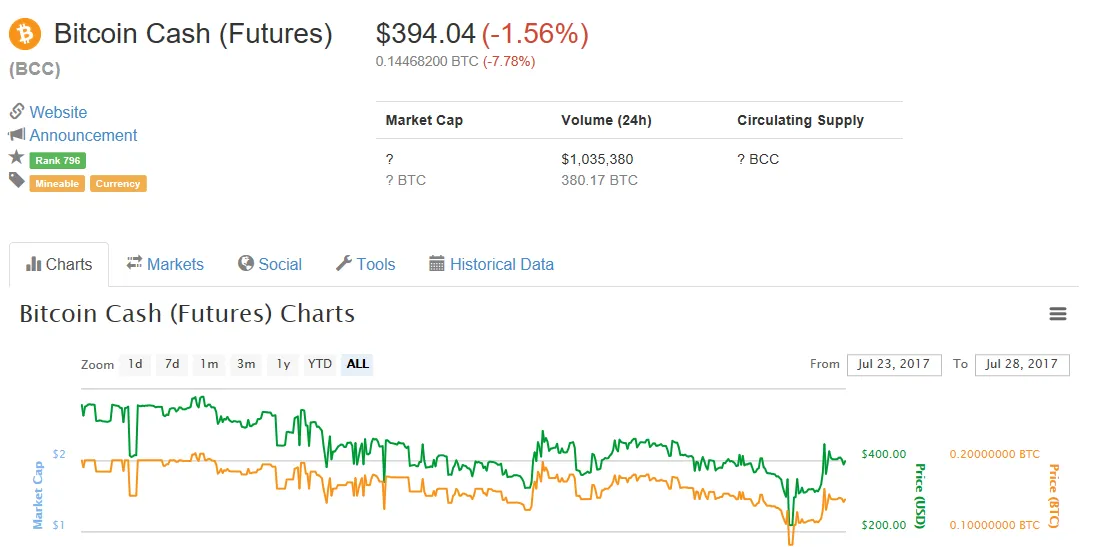Set chart zoom to 3m

246,364
